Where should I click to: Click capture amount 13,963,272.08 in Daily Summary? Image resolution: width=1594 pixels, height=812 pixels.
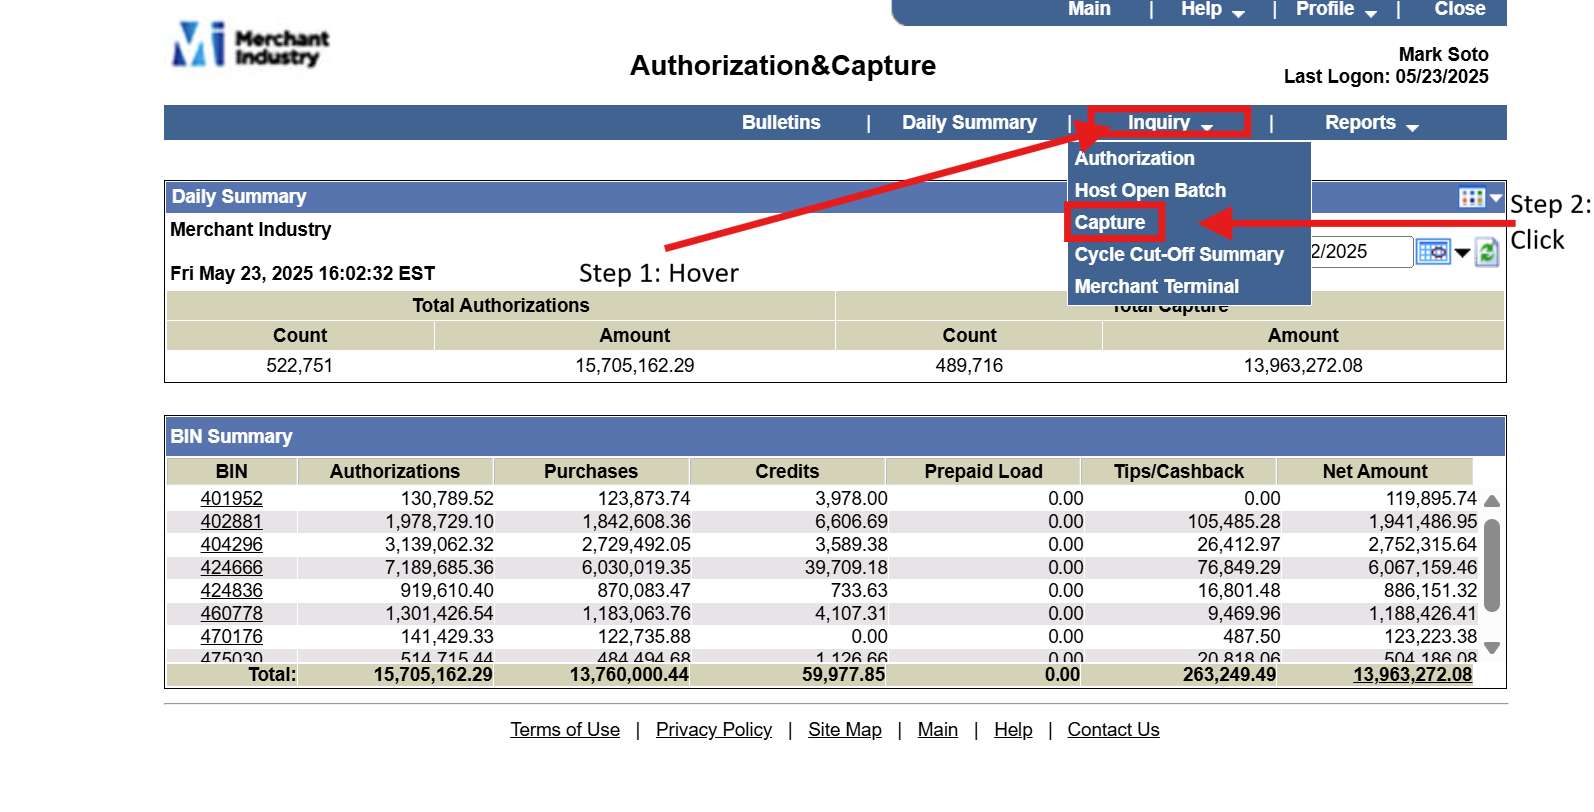tap(1303, 366)
